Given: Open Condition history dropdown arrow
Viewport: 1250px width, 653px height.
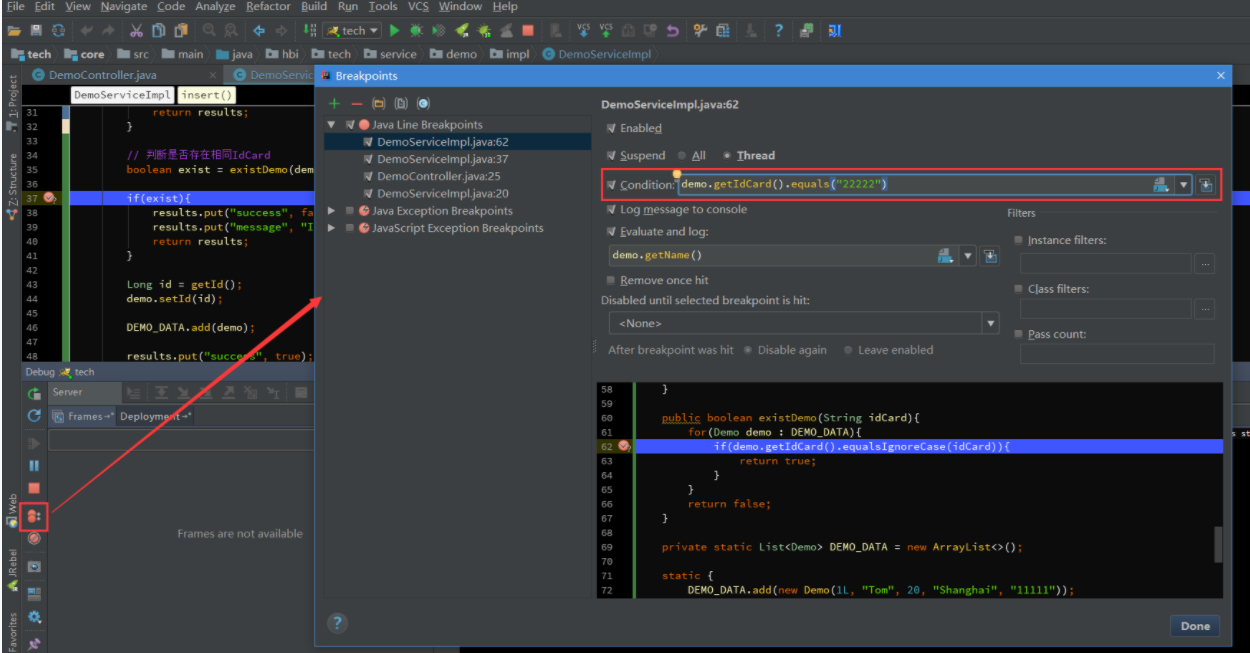Looking at the screenshot, I should tap(1184, 185).
